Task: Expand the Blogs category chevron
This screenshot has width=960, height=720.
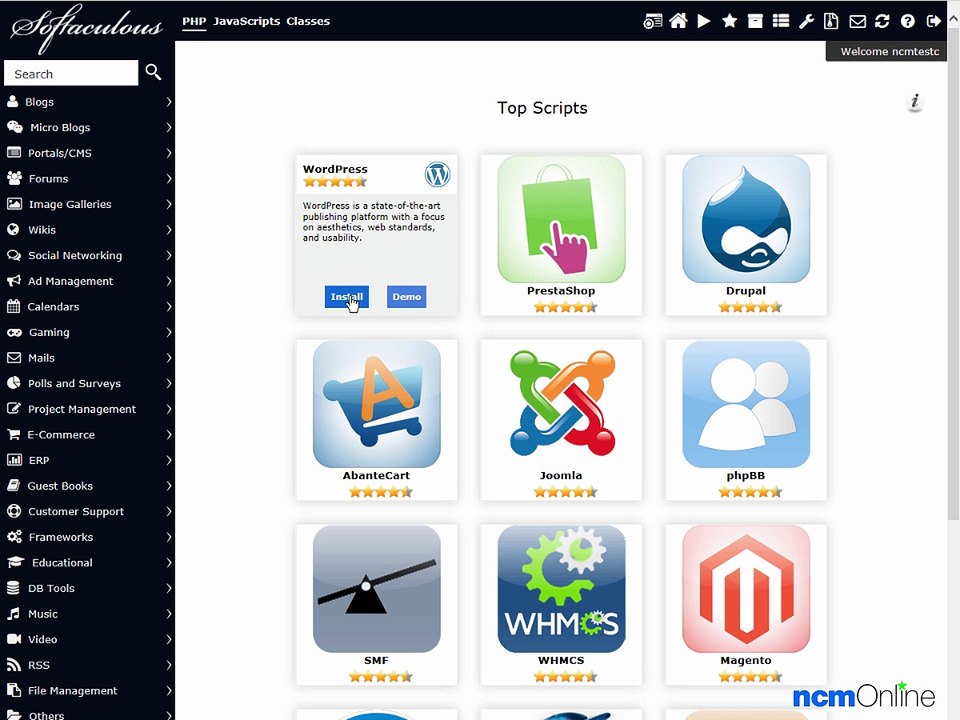Action: [168, 102]
